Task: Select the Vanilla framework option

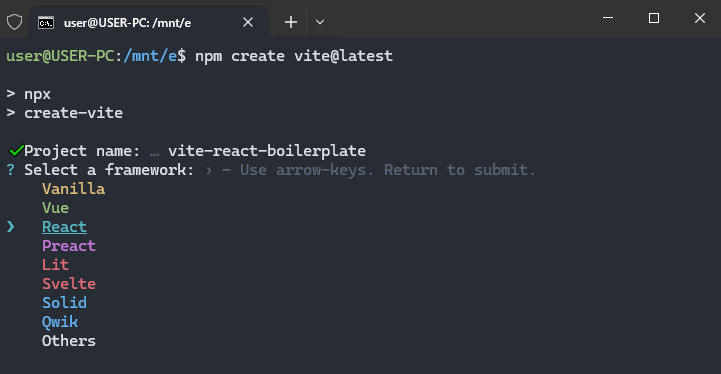Action: (74, 189)
